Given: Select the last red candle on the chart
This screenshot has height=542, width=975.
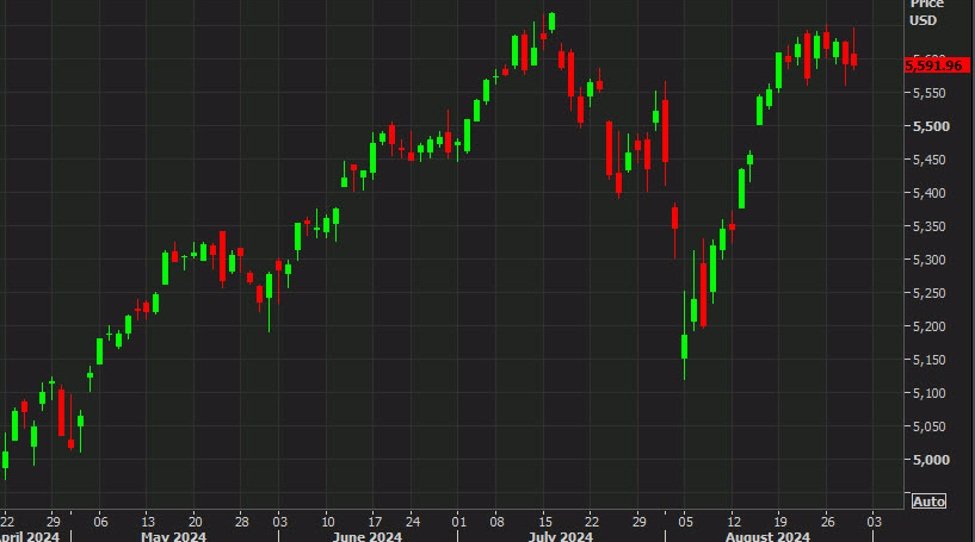Looking at the screenshot, I should click(853, 60).
